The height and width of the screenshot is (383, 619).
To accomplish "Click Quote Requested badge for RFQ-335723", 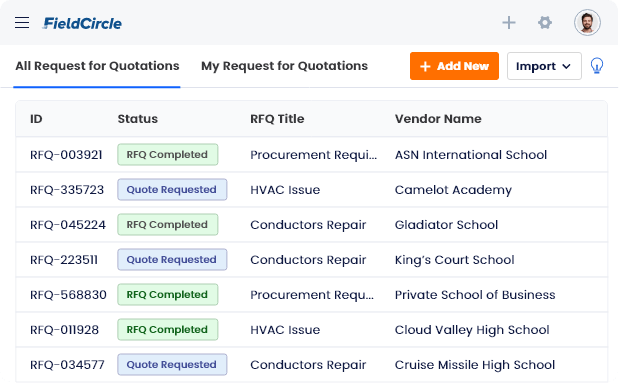I will 172,190.
